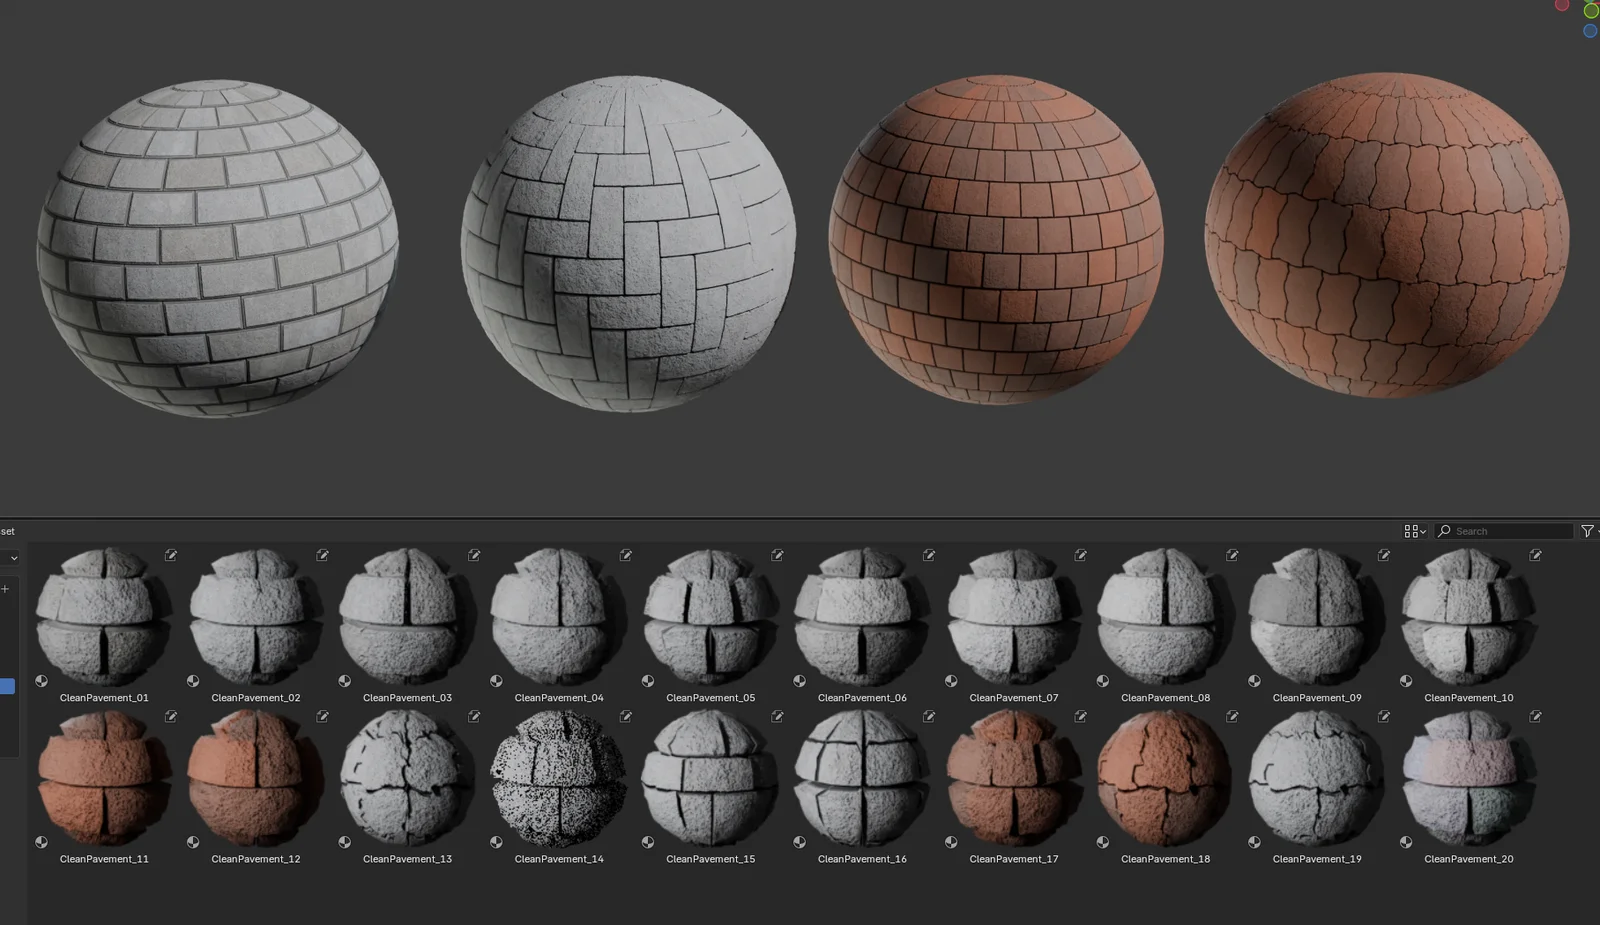1600x925 pixels.
Task: Click the edit pencil icon on CleanPavement_09
Action: click(1383, 555)
